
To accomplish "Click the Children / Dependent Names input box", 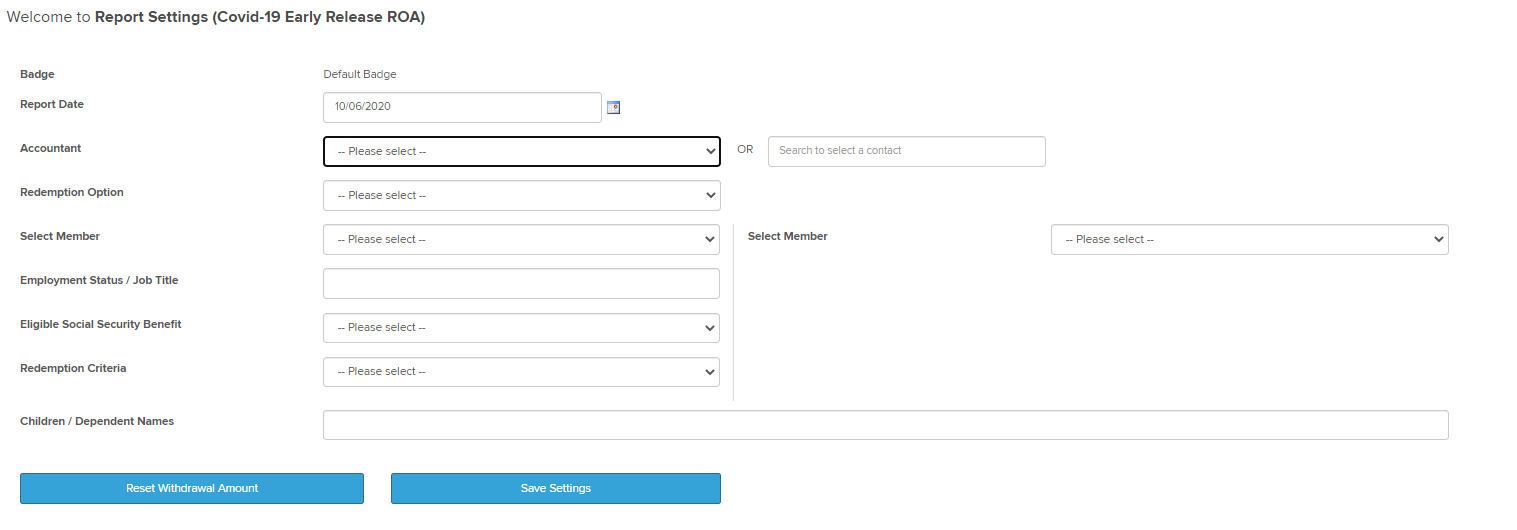I will point(885,425).
